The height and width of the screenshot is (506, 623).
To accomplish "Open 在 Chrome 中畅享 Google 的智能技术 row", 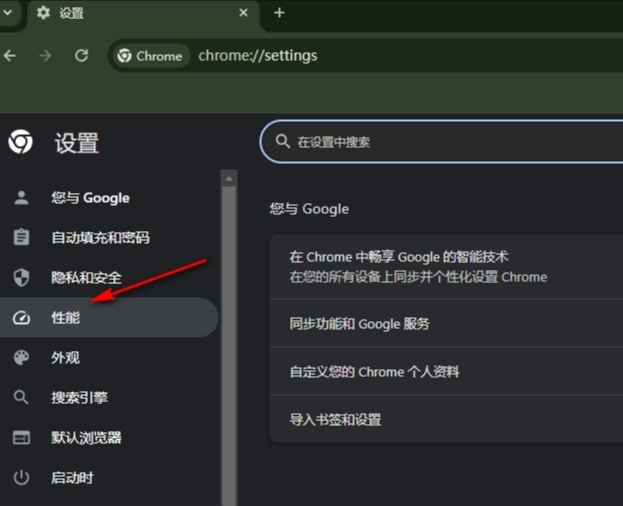I will [x=446, y=267].
